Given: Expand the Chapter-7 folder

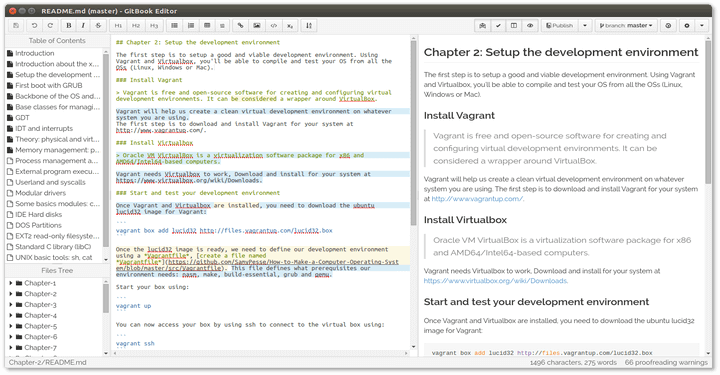Looking at the screenshot, I should click(11, 348).
